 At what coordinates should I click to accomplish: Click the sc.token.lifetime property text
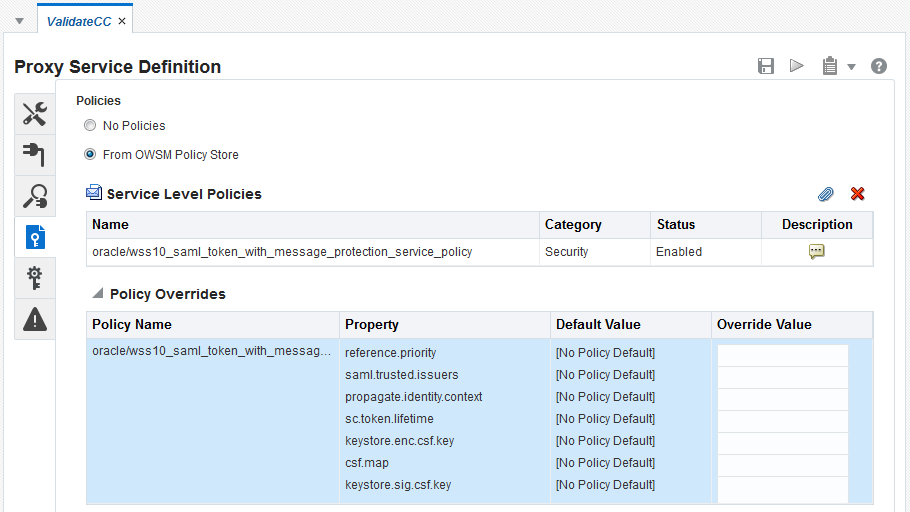point(389,419)
